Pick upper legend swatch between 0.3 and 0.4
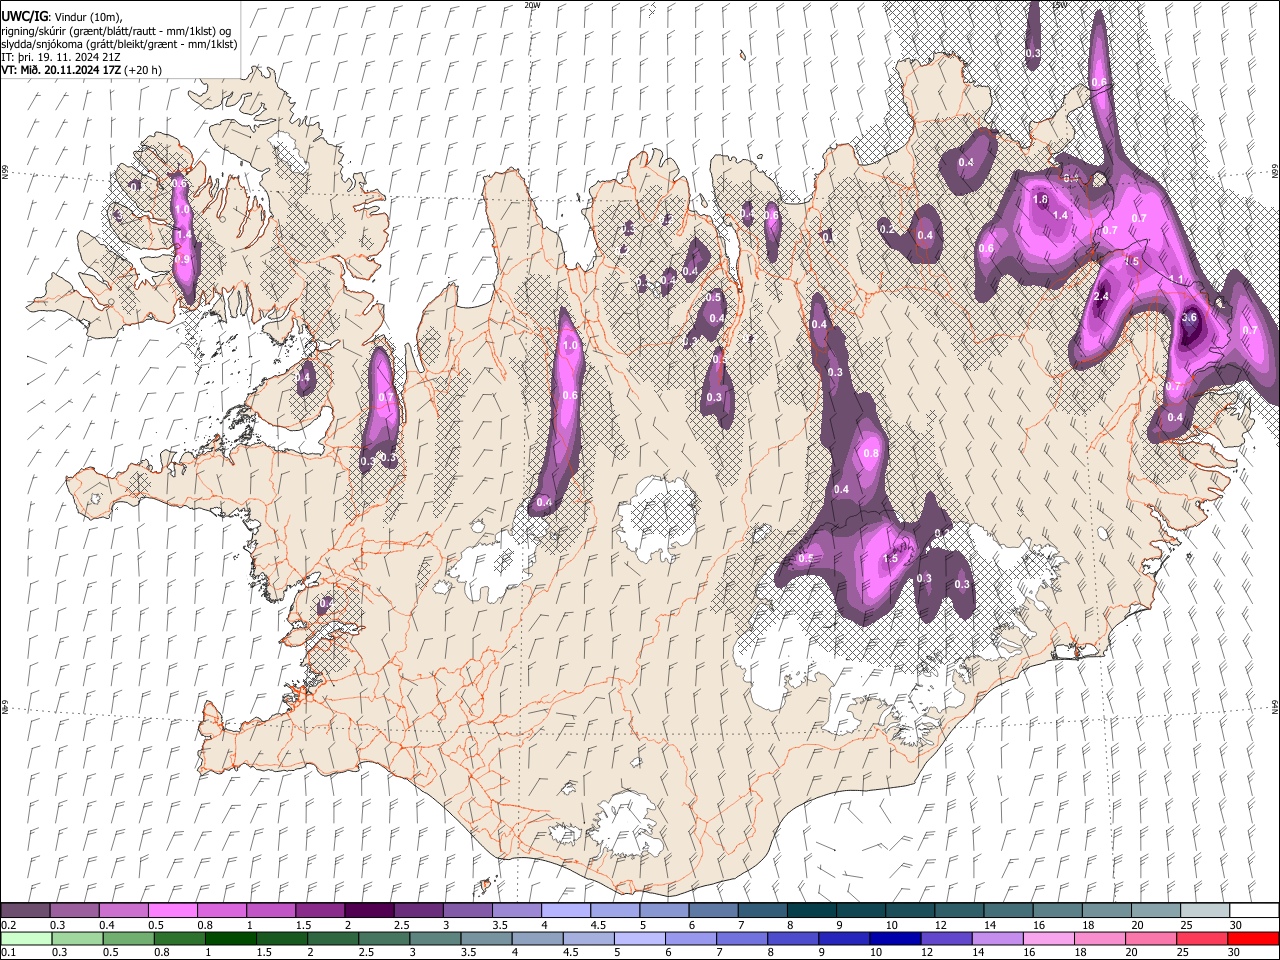This screenshot has width=1280, height=960. 75,911
